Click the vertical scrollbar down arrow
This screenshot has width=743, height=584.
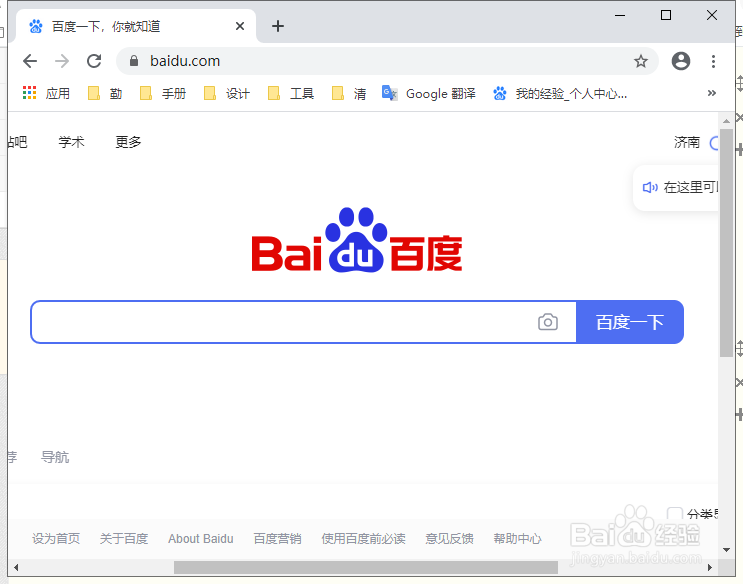point(726,550)
